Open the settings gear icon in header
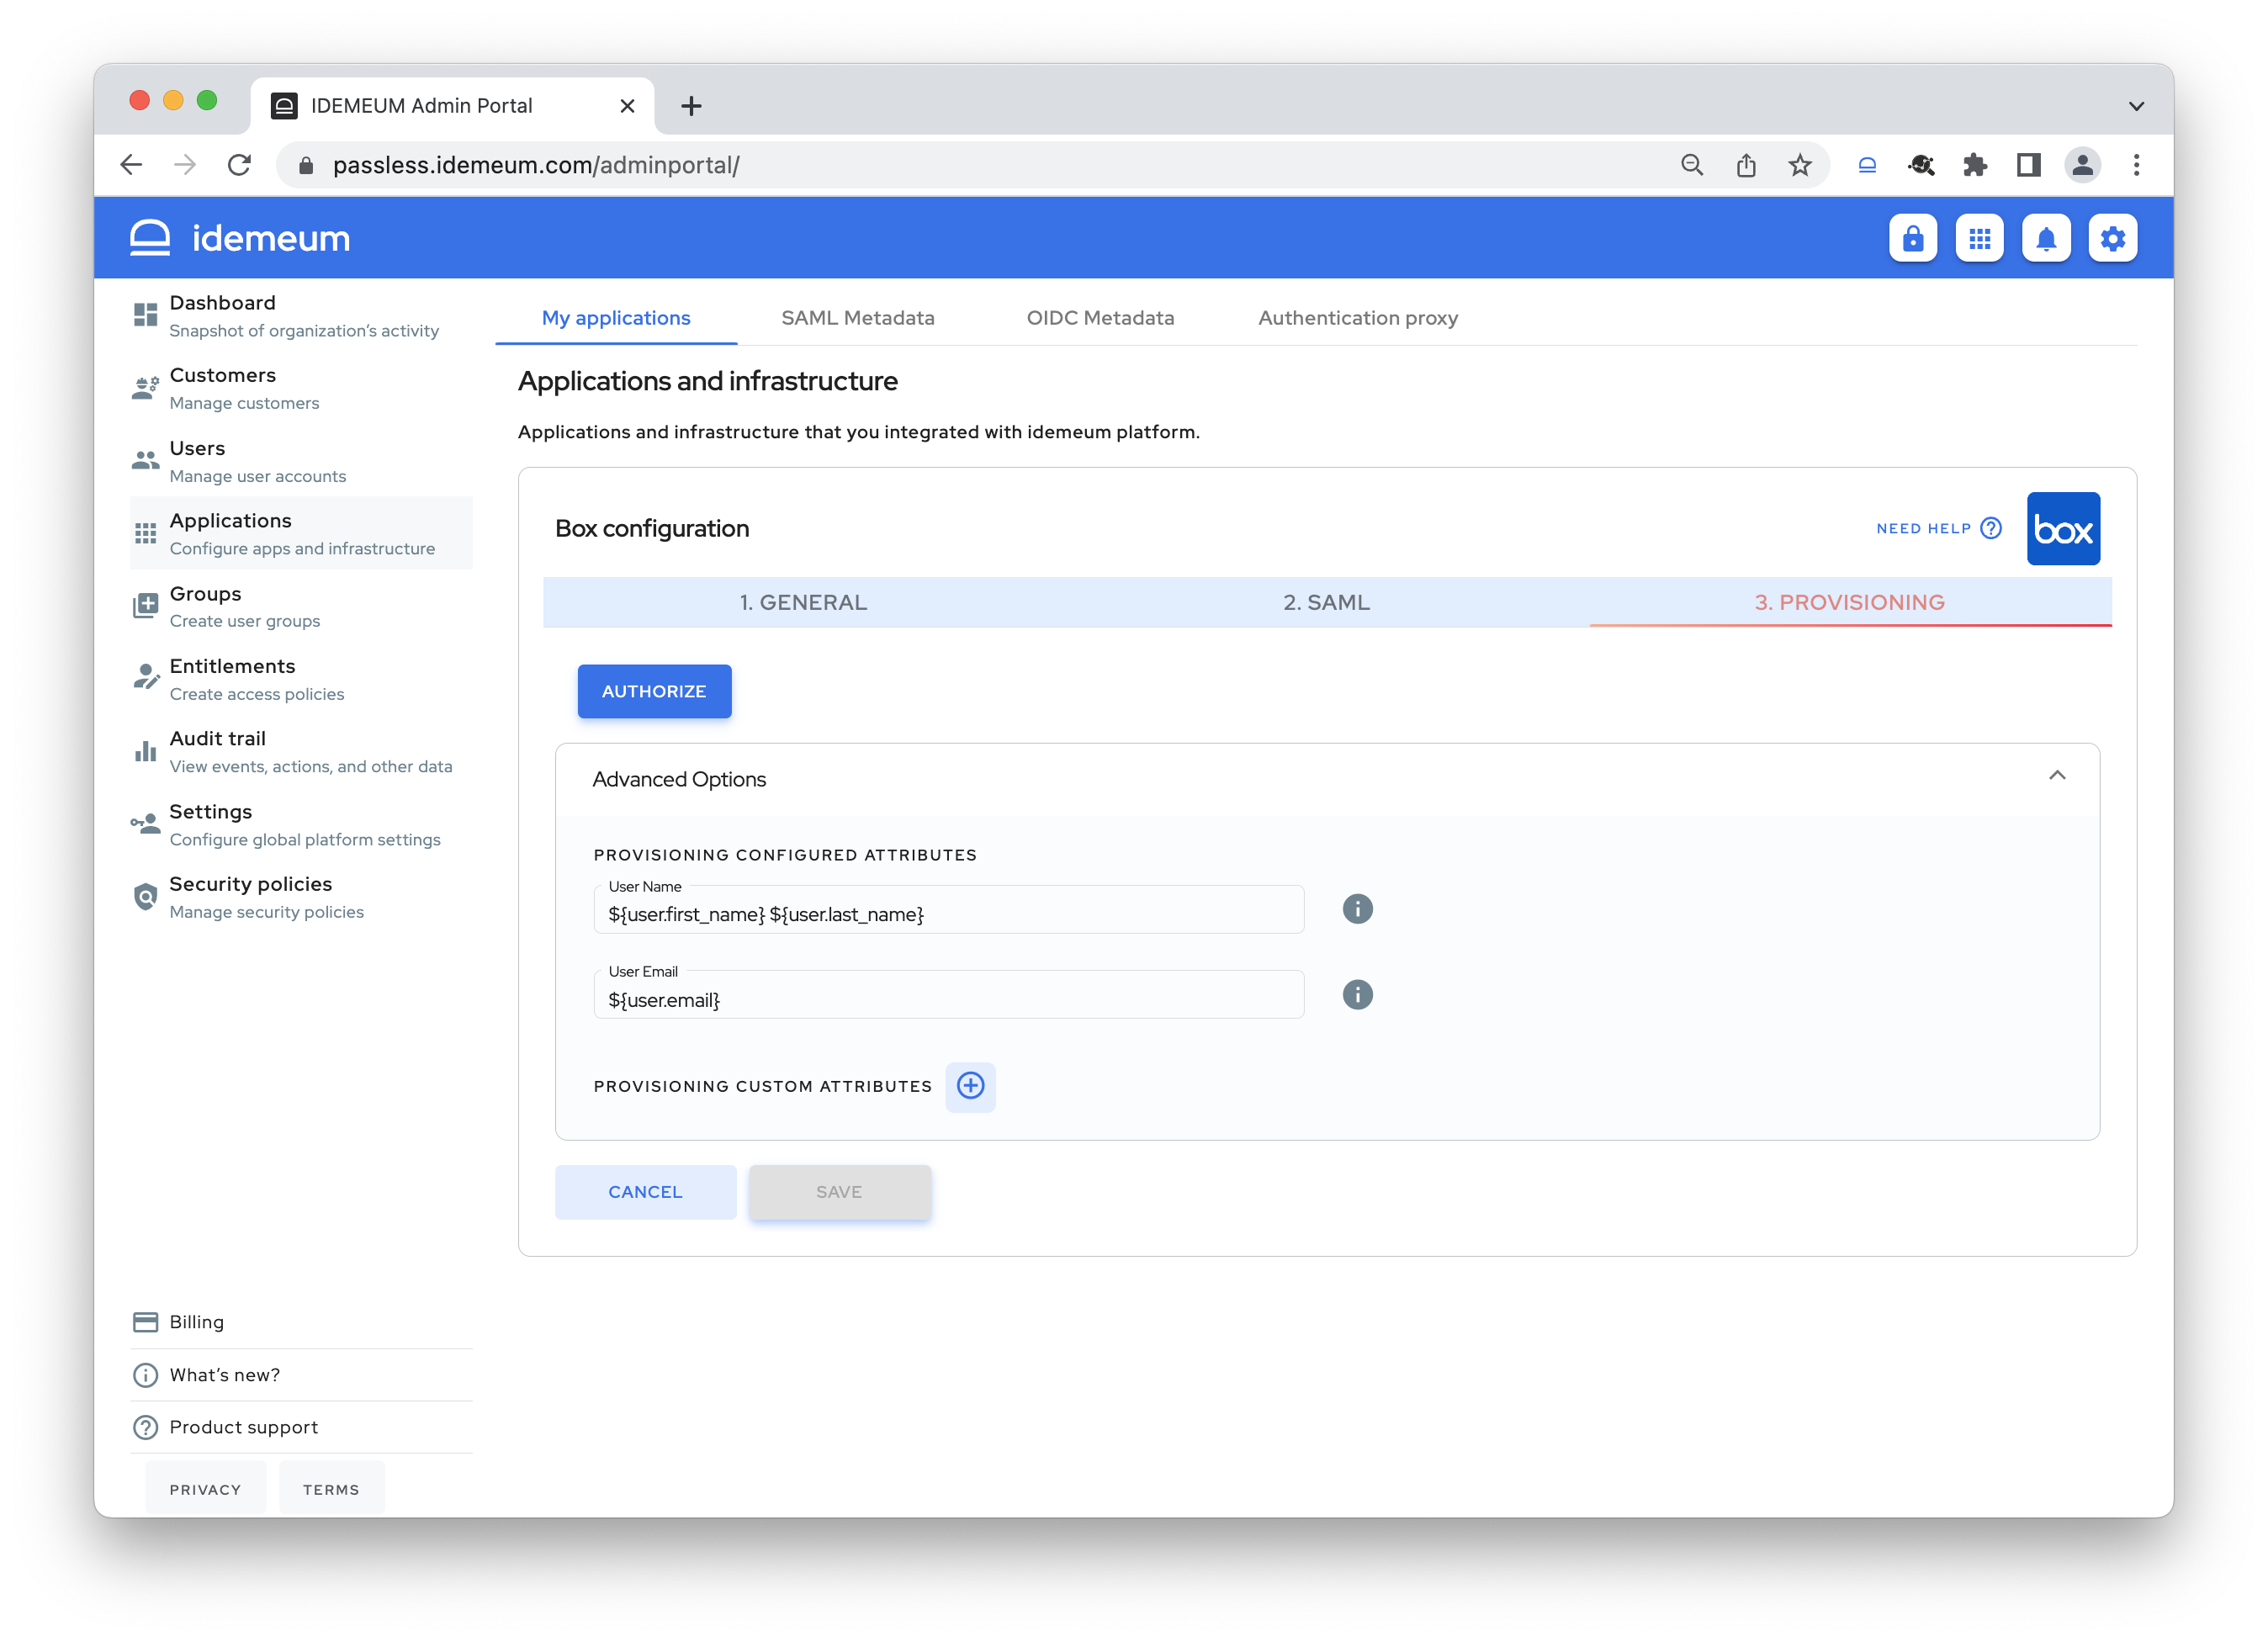 tap(2112, 238)
